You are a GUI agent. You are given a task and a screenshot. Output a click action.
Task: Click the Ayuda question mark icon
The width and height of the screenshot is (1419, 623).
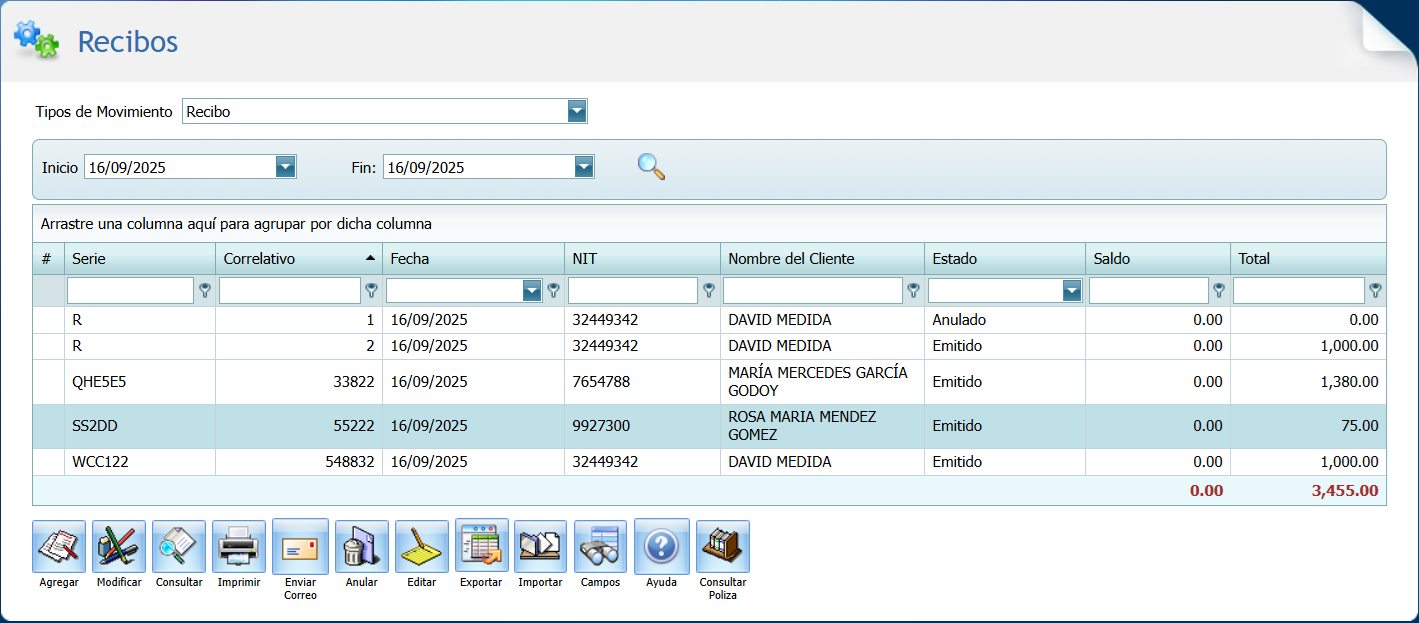pos(661,546)
